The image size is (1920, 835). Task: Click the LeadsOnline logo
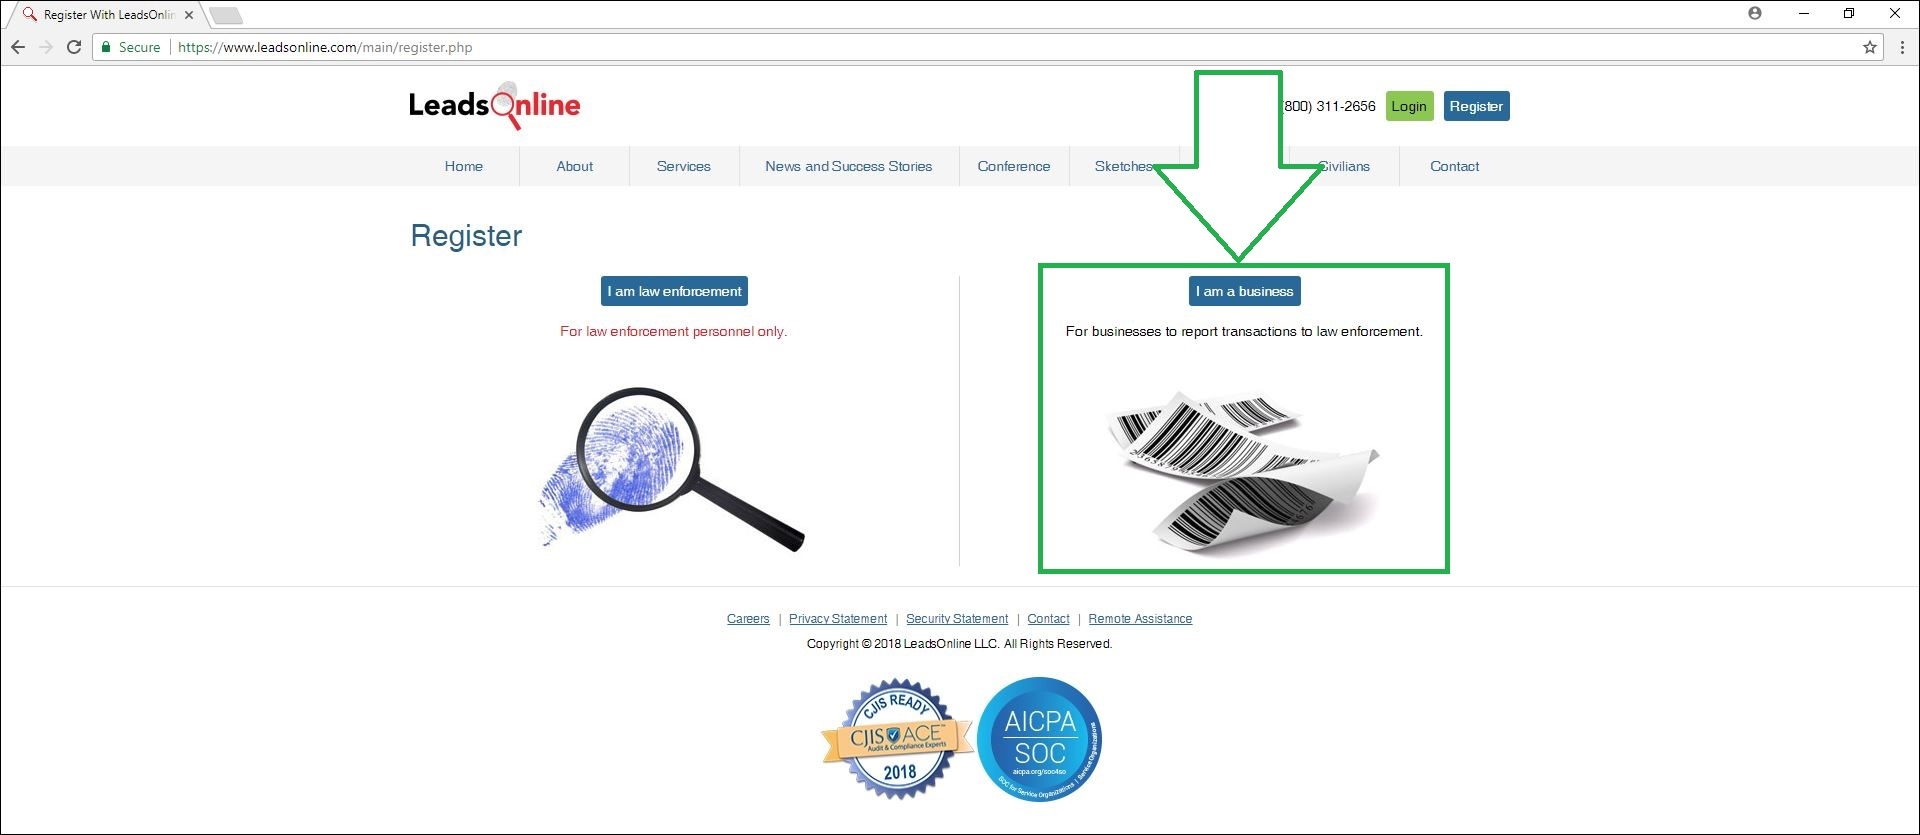tap(494, 105)
